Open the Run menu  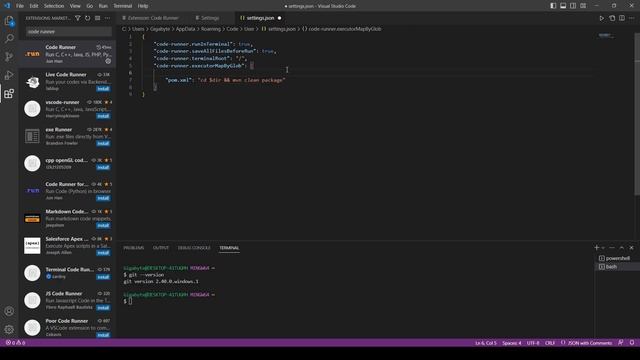click(103, 6)
